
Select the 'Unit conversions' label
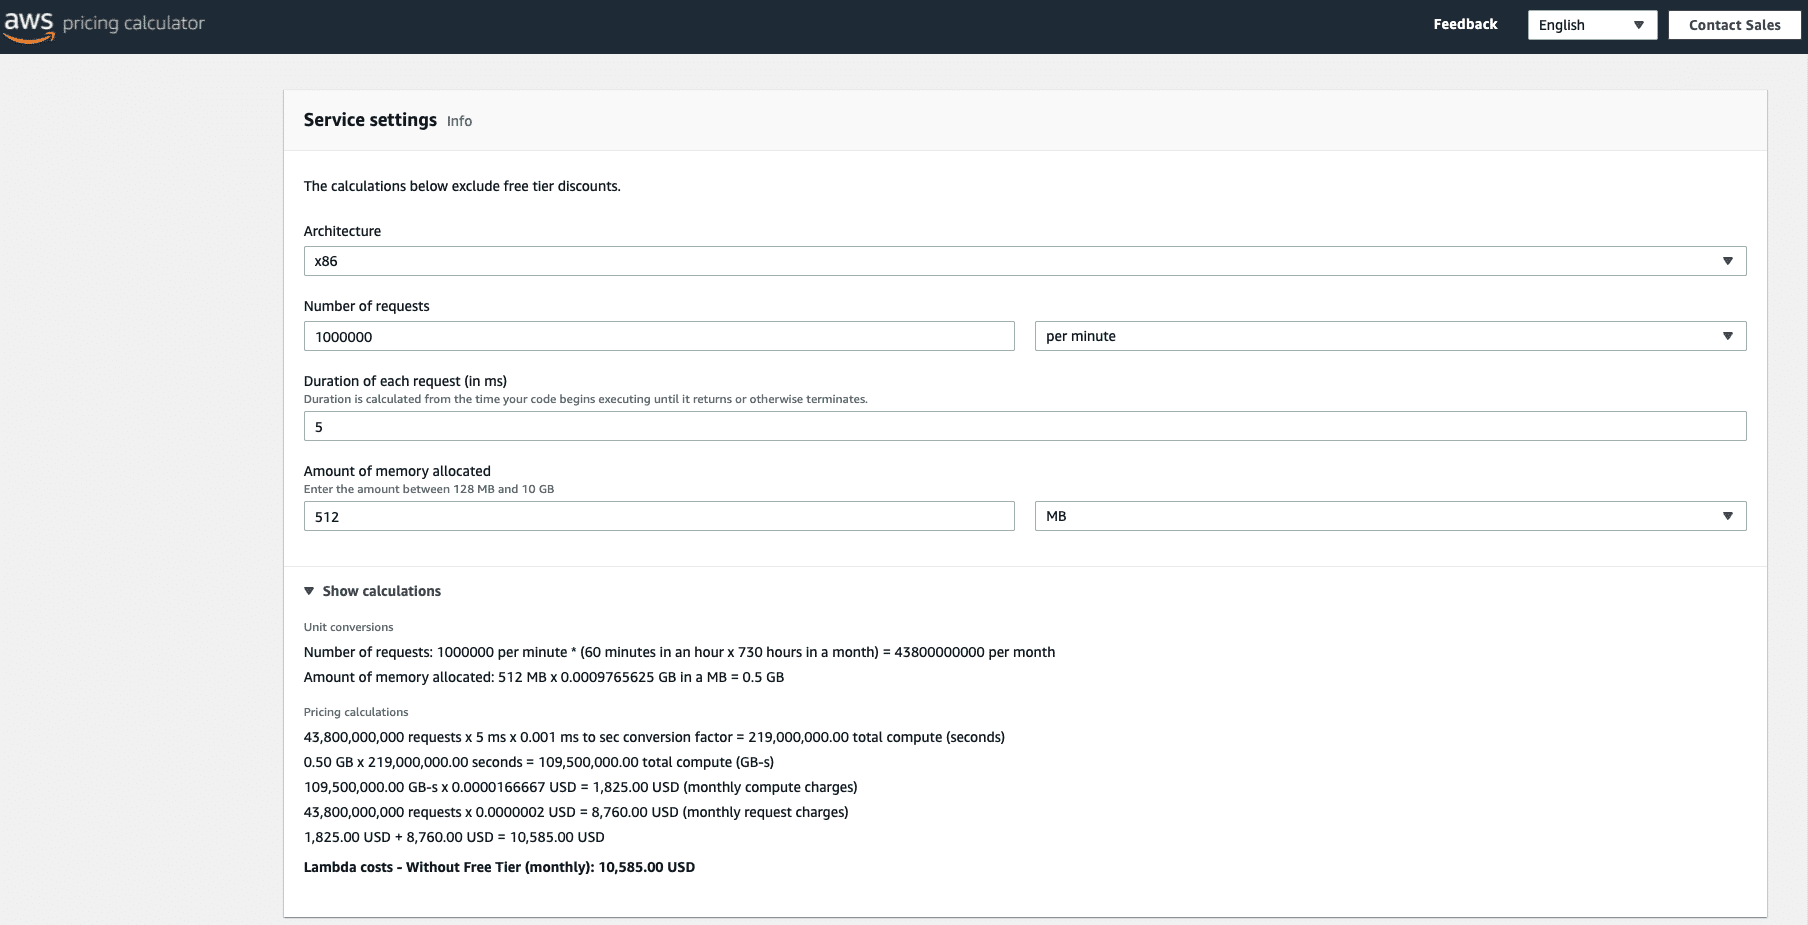click(349, 627)
